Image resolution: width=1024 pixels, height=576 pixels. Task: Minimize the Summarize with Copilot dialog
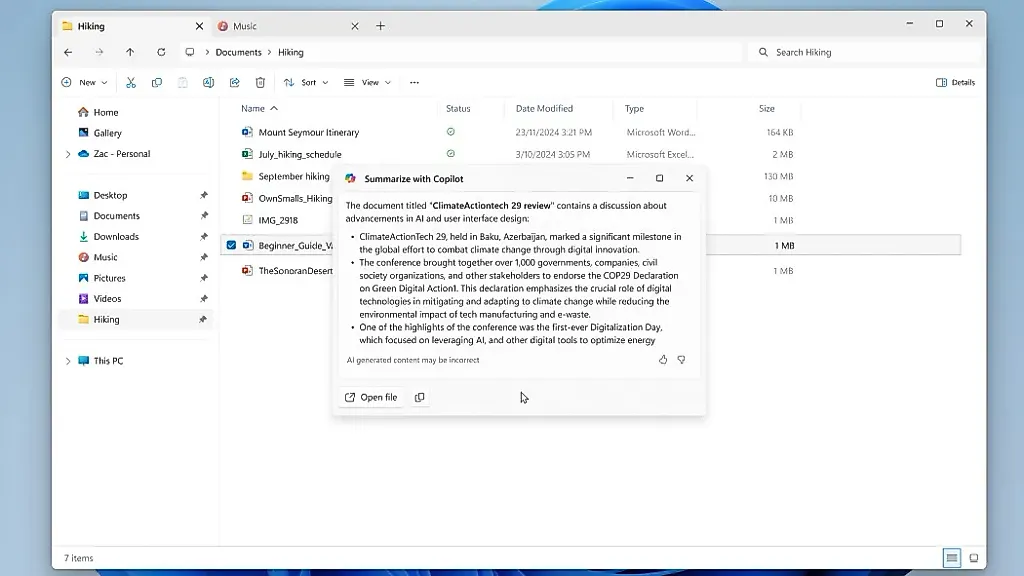(630, 178)
